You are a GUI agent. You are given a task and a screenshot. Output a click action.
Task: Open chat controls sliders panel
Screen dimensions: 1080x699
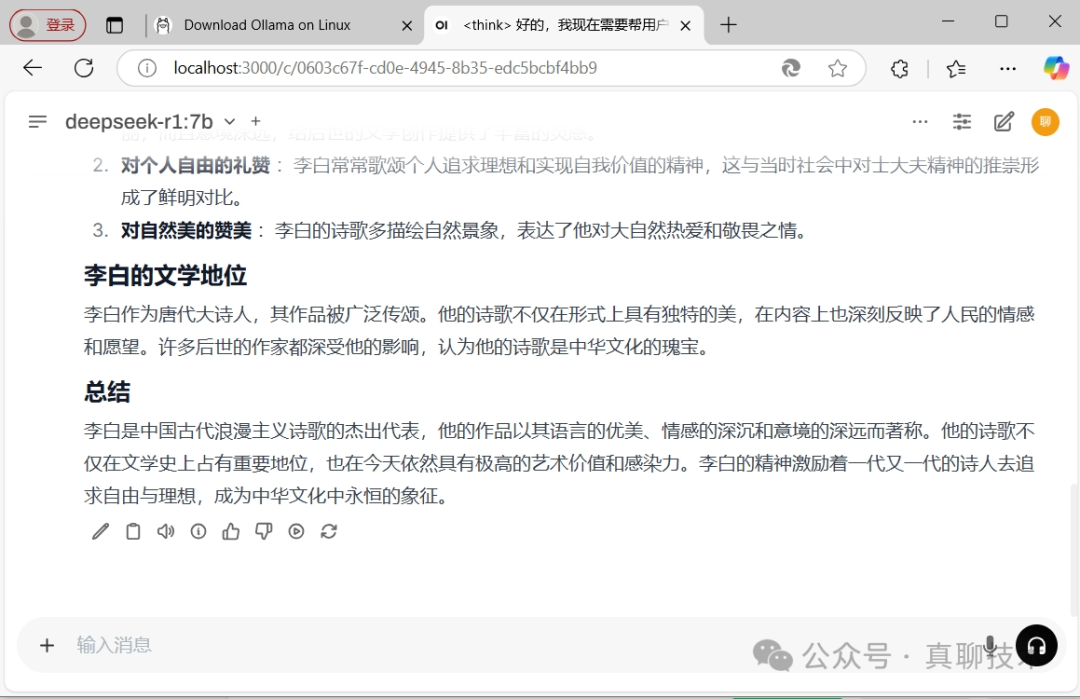[x=962, y=122]
